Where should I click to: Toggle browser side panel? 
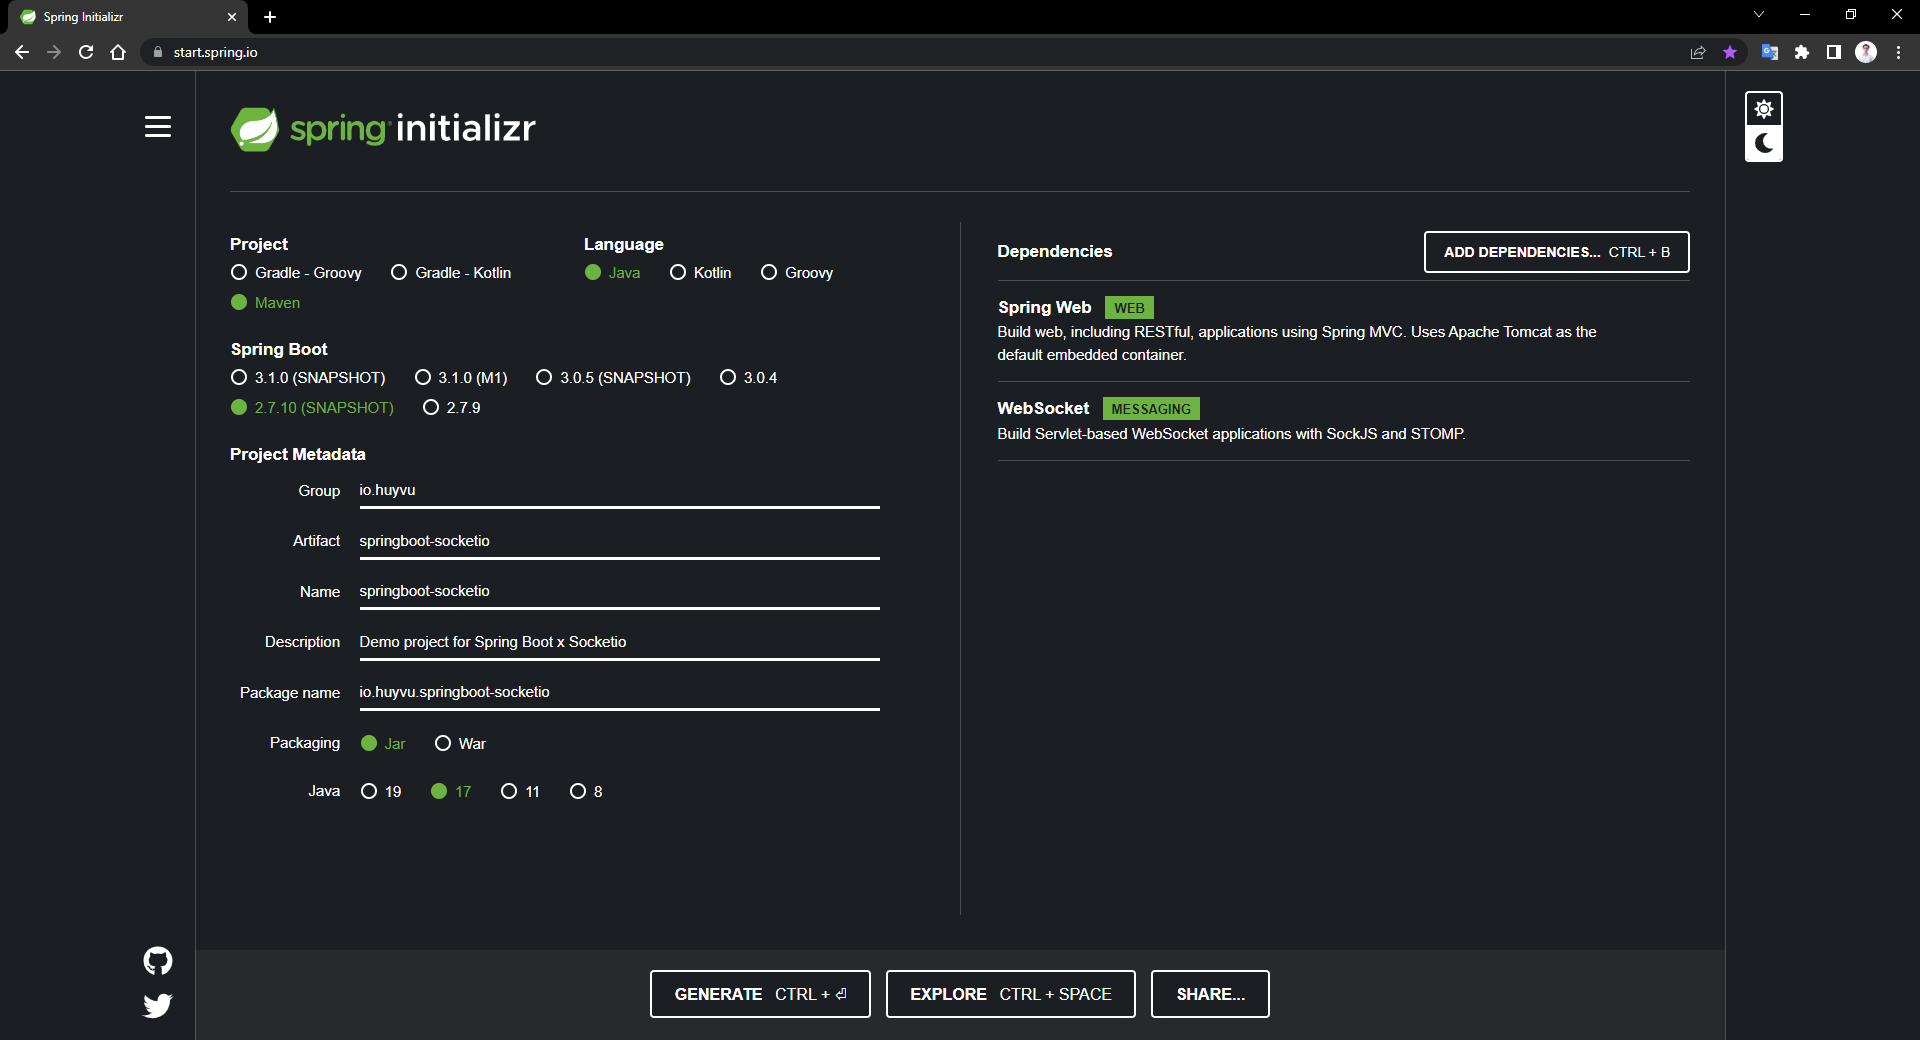(x=1834, y=52)
